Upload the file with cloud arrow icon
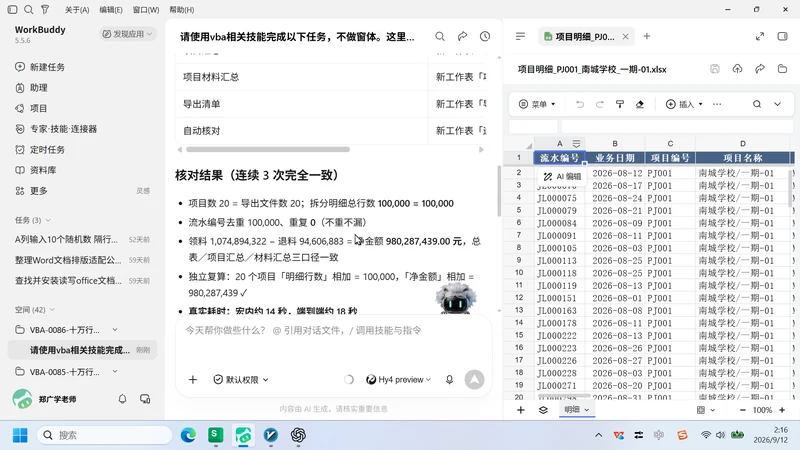This screenshot has height=450, width=800. [x=737, y=69]
